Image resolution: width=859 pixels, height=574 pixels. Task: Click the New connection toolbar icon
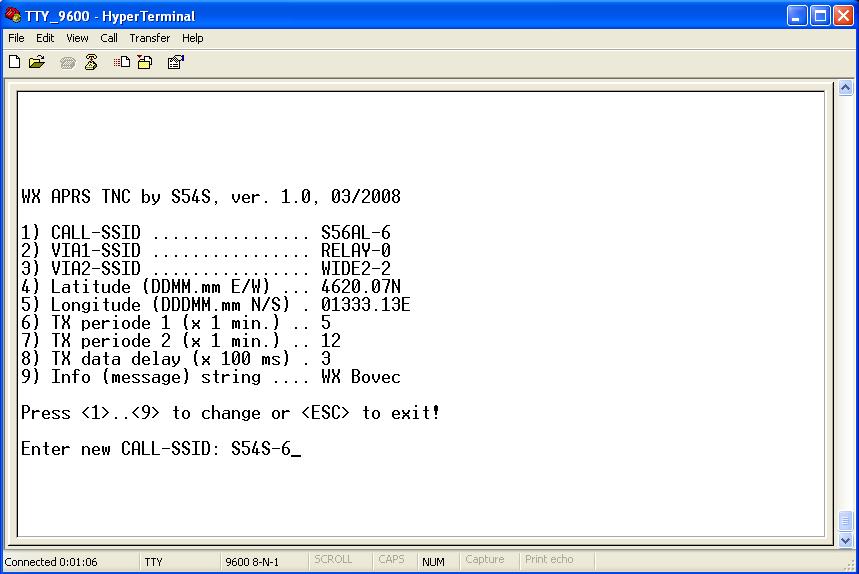15,62
